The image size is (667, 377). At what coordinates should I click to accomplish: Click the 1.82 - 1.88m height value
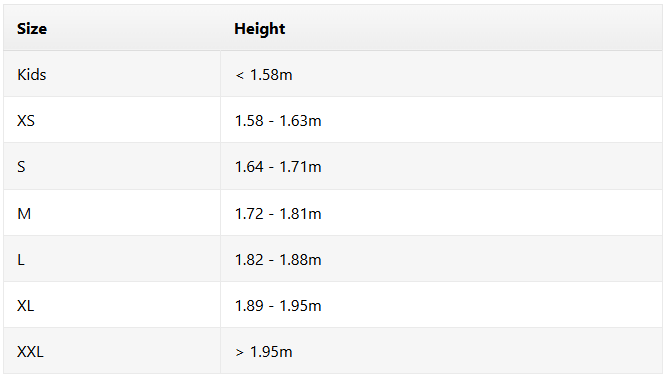click(x=278, y=259)
